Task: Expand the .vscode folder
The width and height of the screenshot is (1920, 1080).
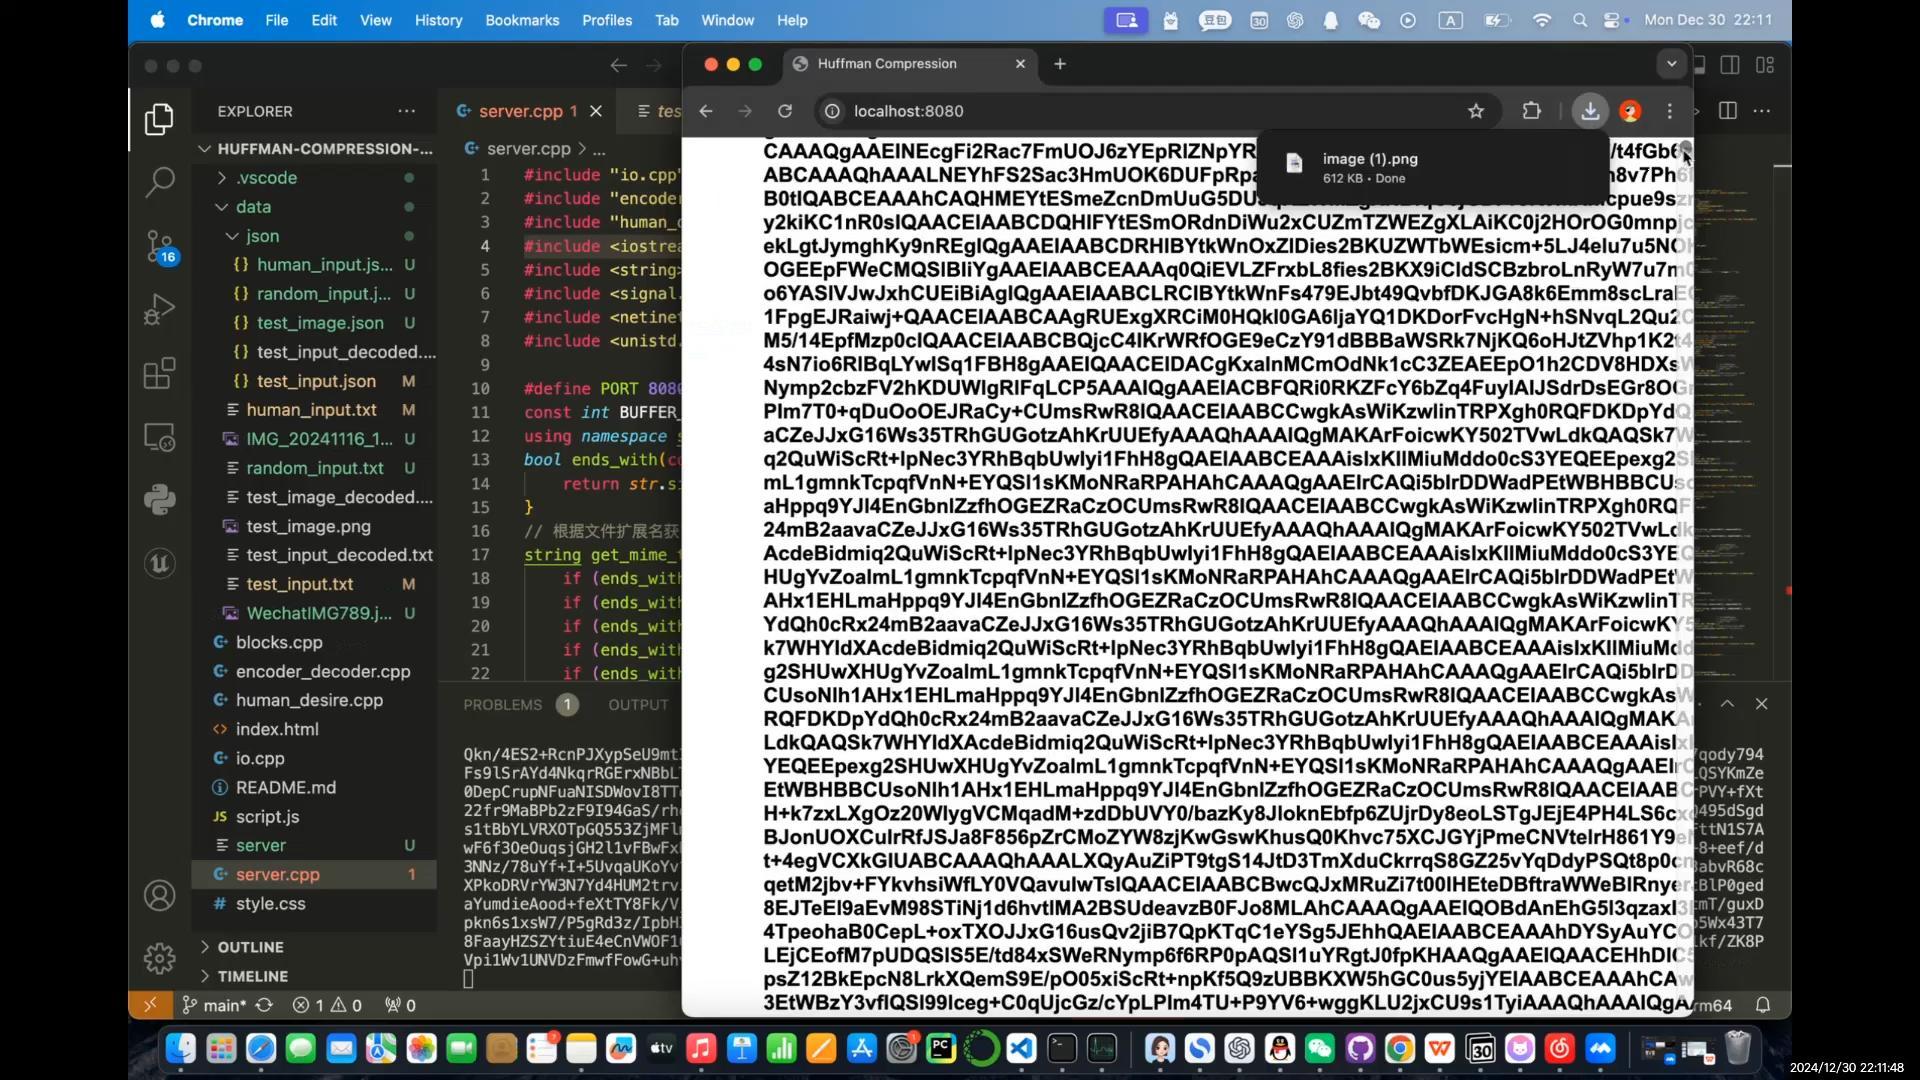Action: click(316, 178)
